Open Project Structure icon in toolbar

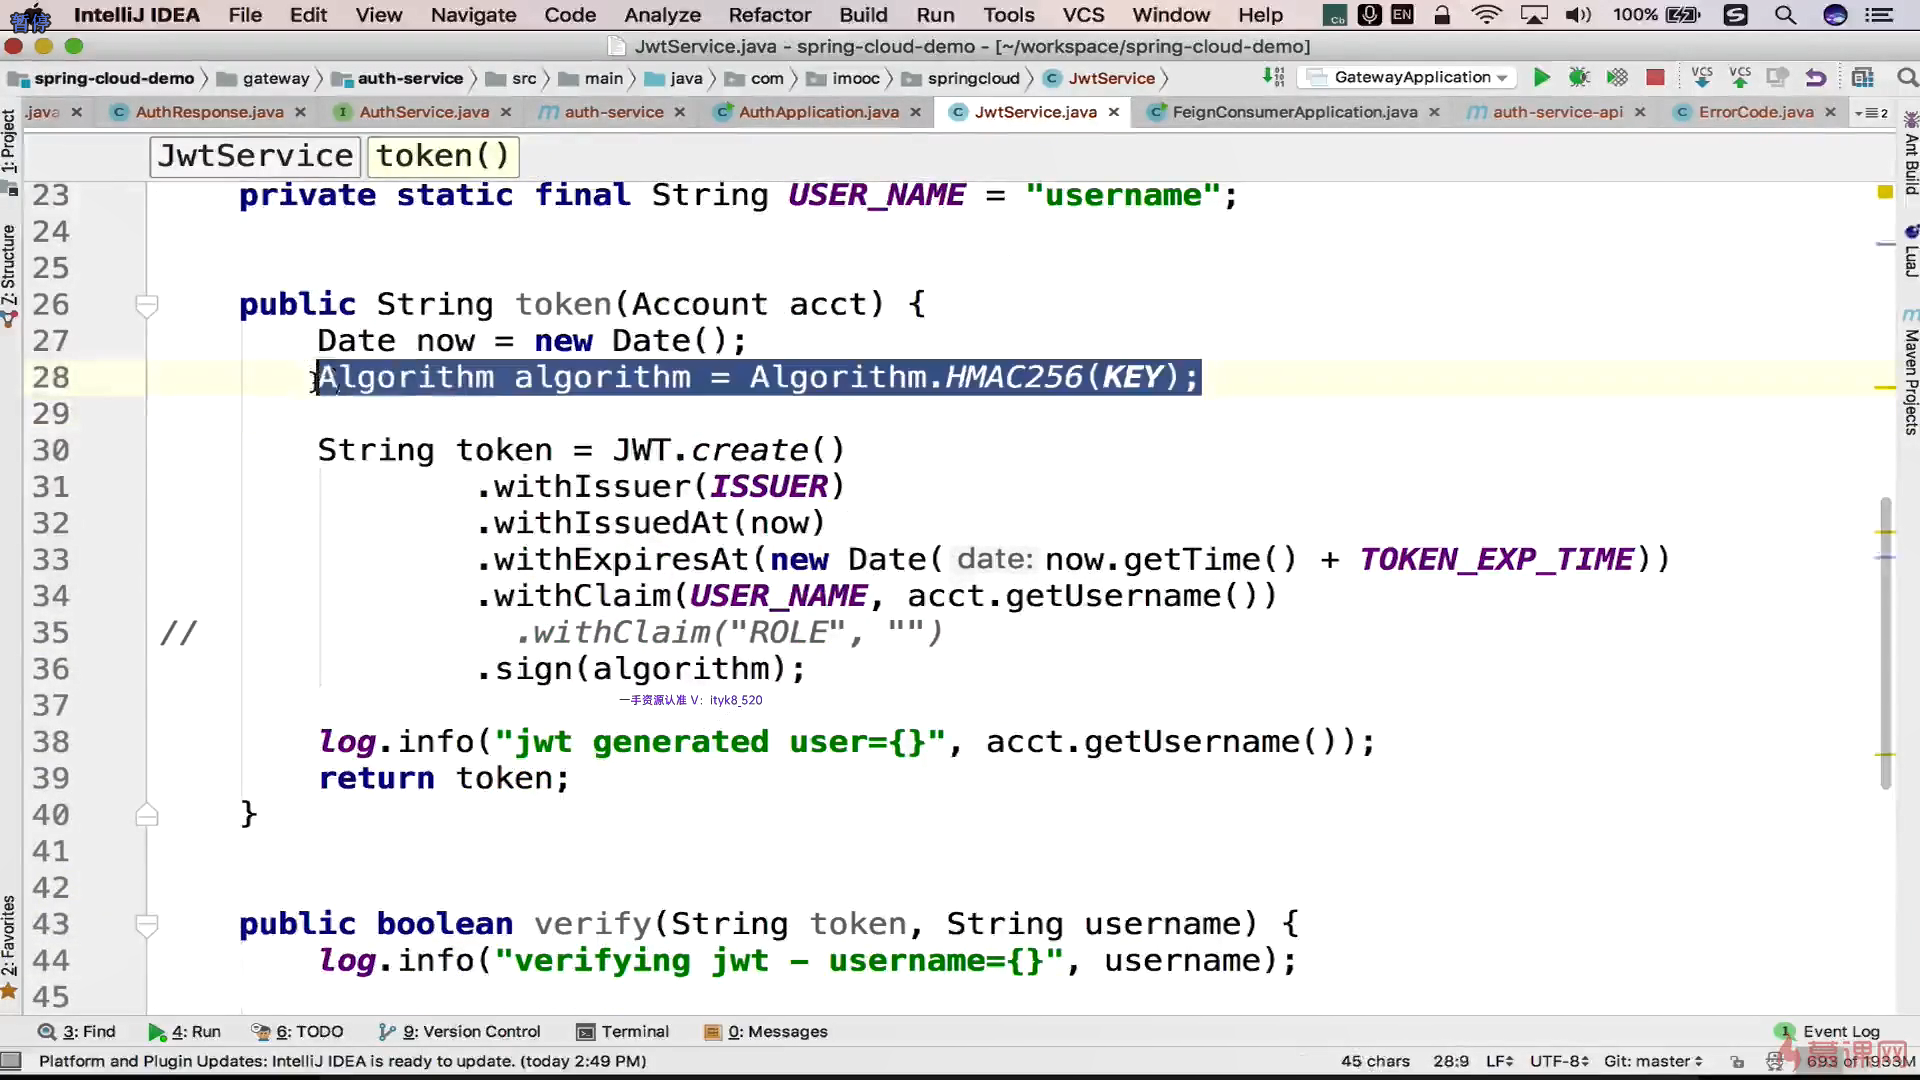tap(1862, 77)
